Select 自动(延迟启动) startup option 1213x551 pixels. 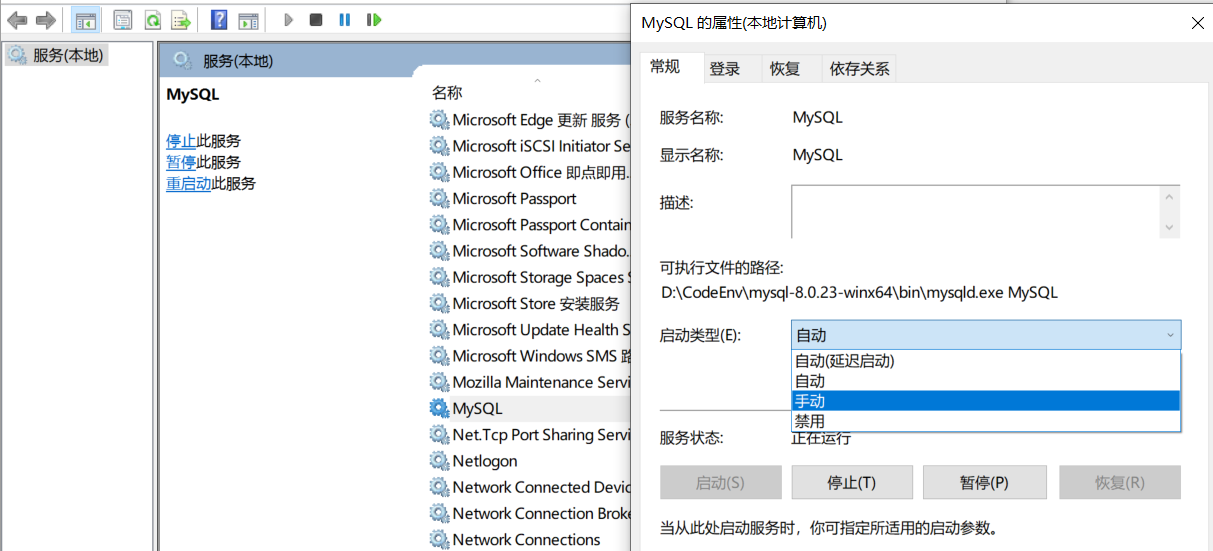pyautogui.click(x=985, y=361)
